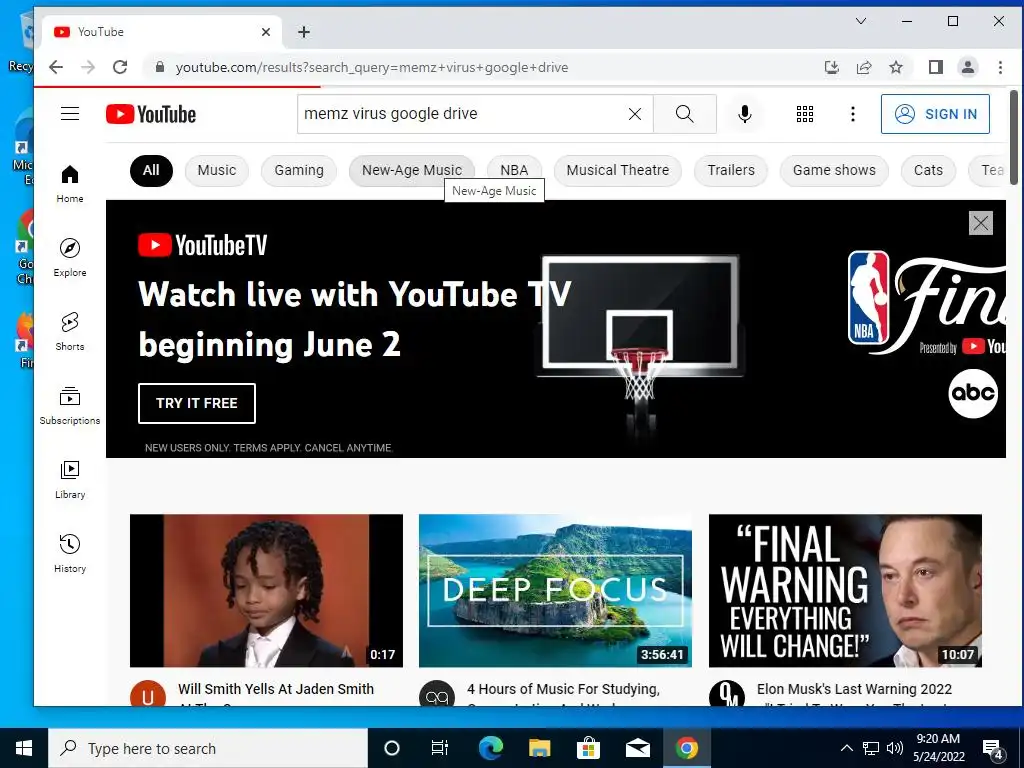Viewport: 1024px width, 768px height.
Task: Select the Musical Theatre chip
Action: click(x=618, y=170)
